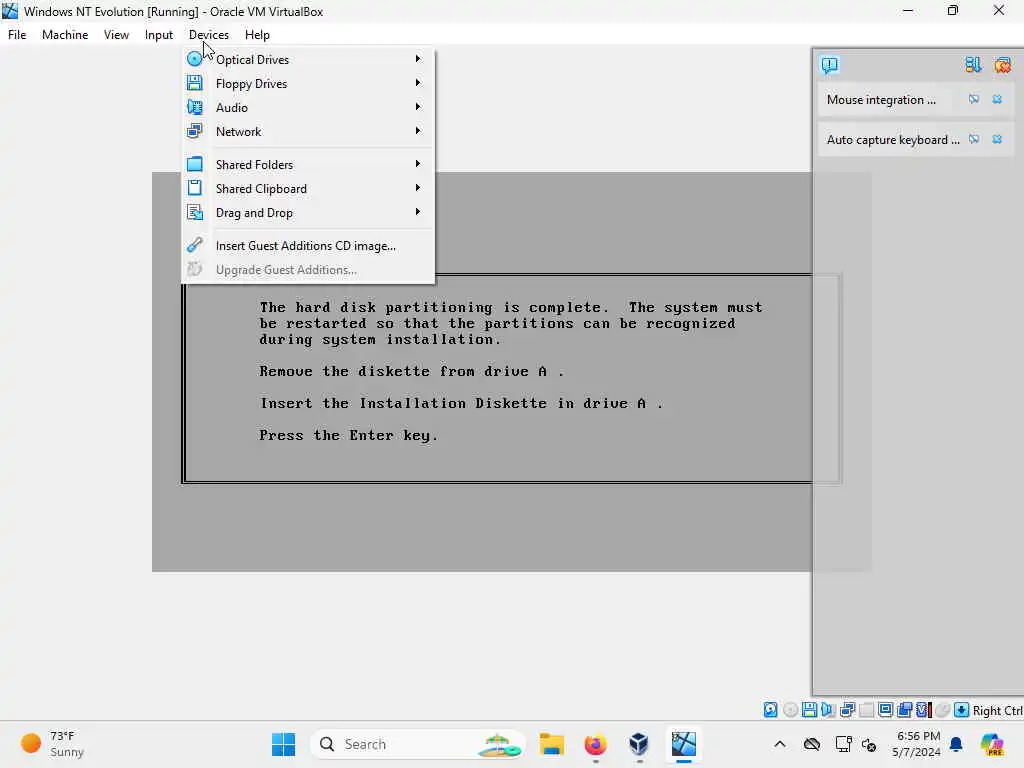Click the hard disk status bar indicator

(771, 710)
